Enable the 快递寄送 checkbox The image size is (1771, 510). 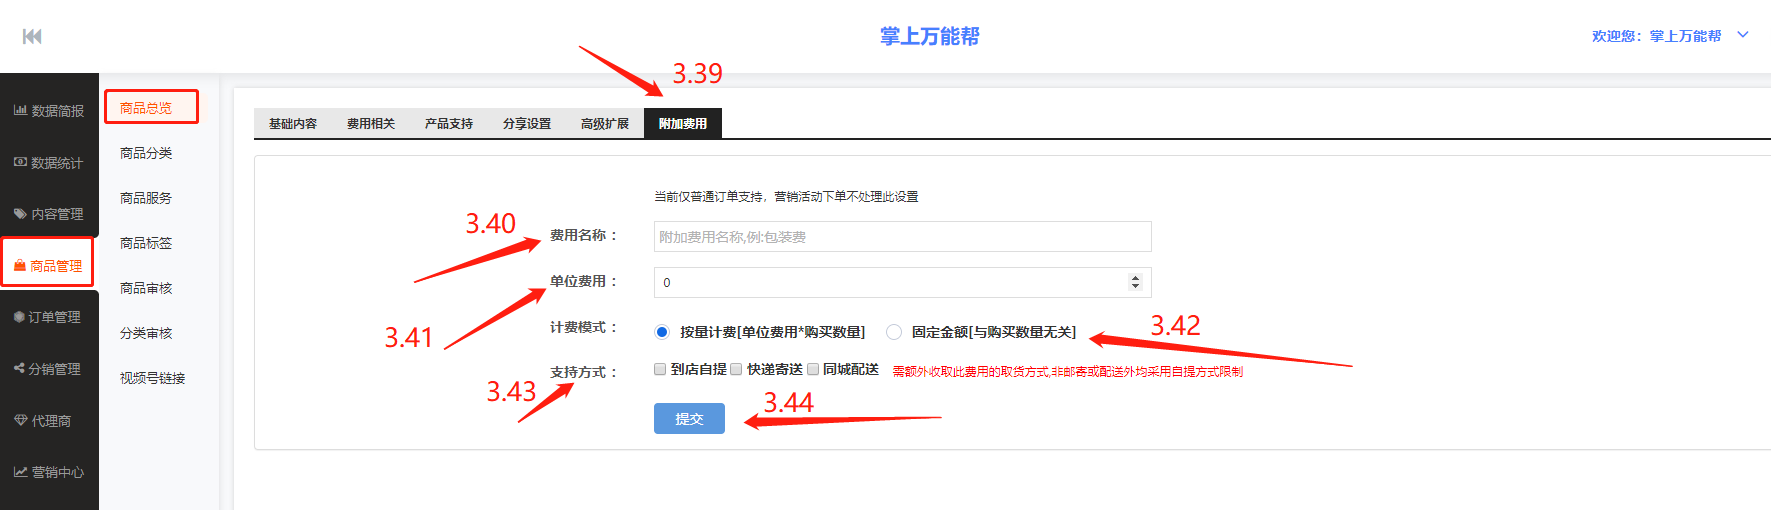(x=736, y=369)
